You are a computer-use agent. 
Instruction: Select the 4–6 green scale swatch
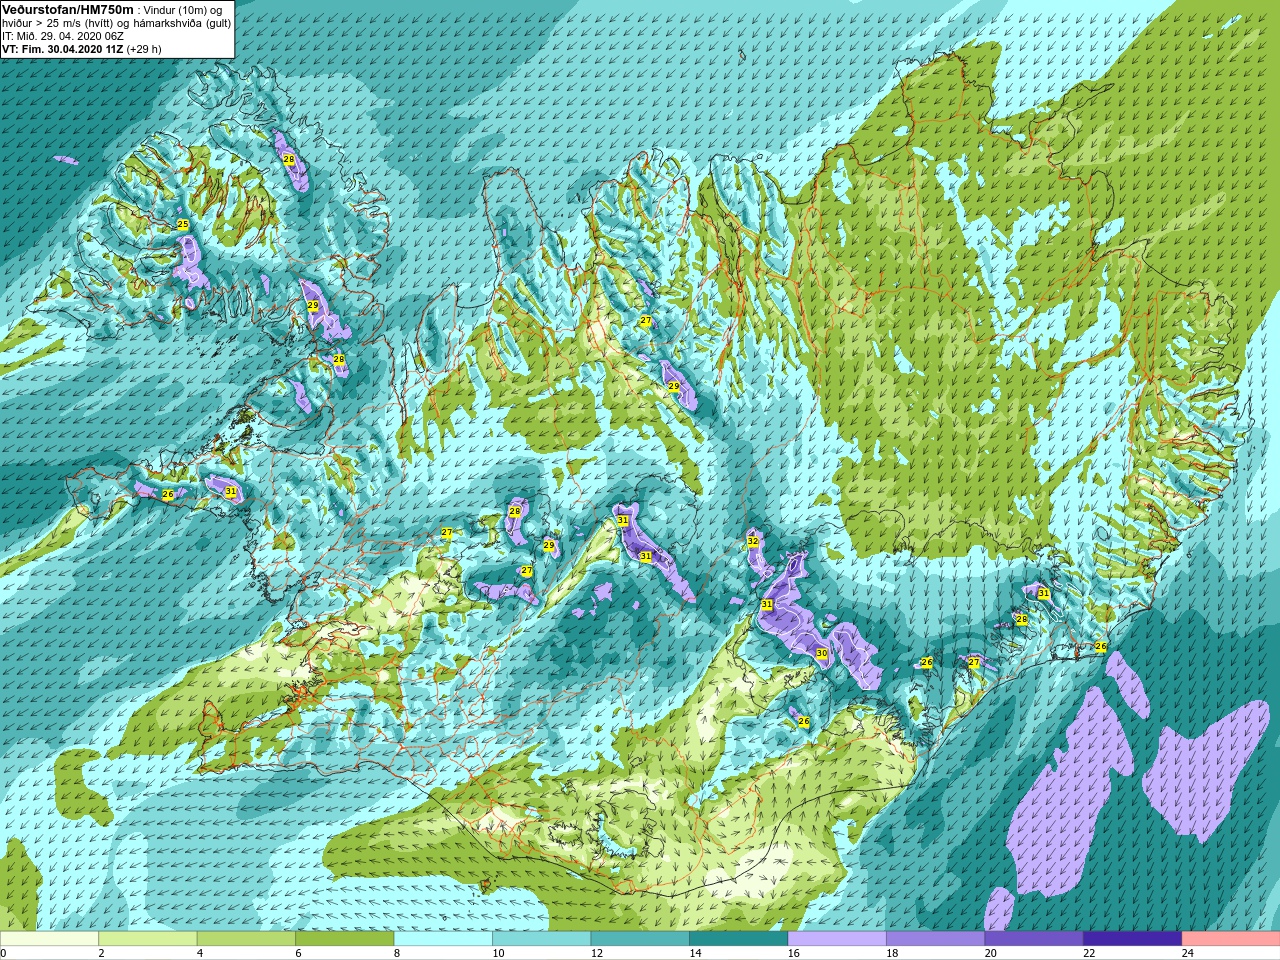246,939
